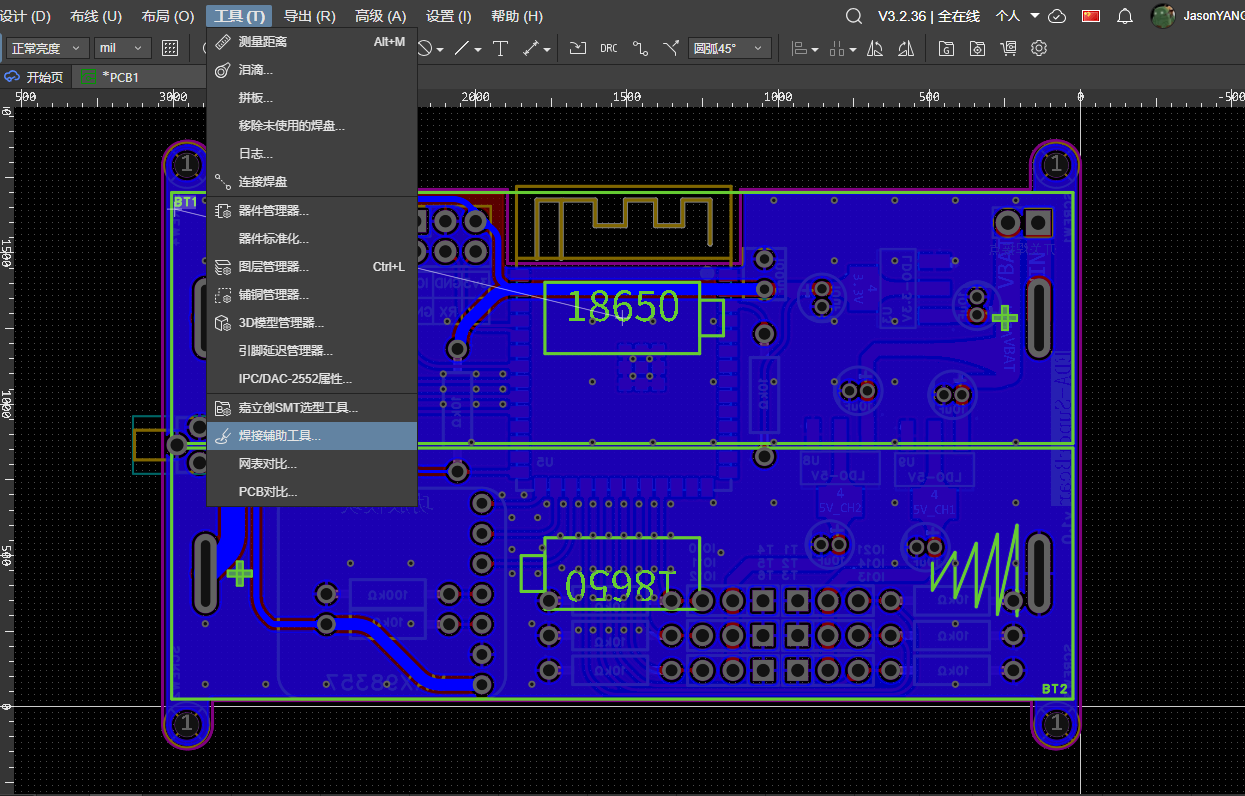
Task: Select the Text tool in toolbar
Action: click(x=501, y=48)
